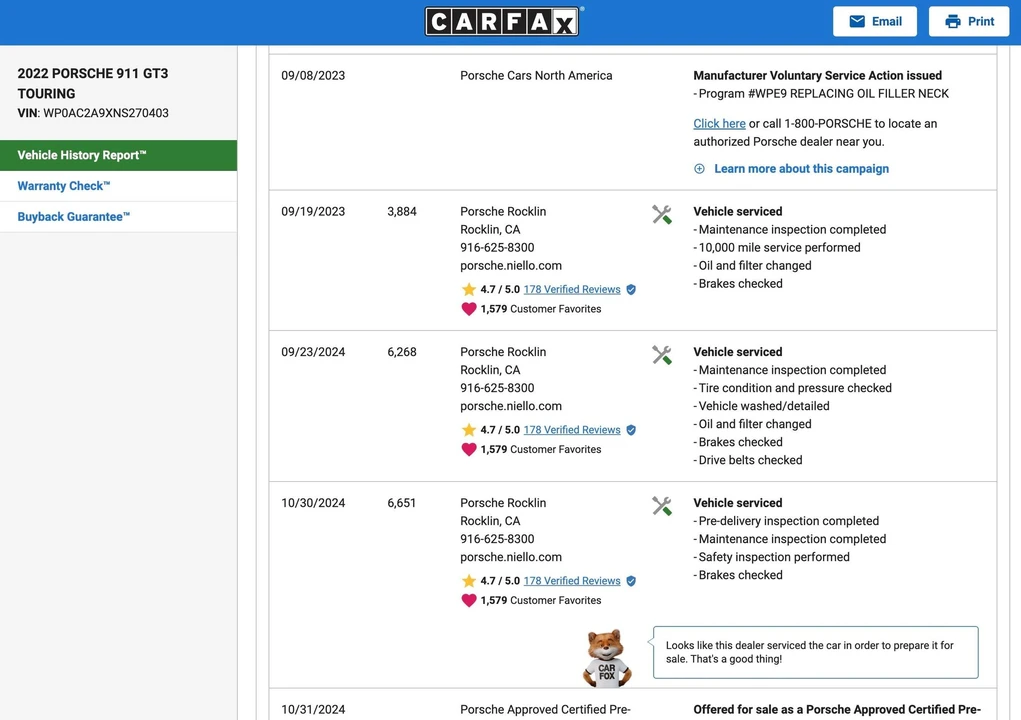This screenshot has width=1021, height=720.
Task: Open 178 Verified Reviews link in 10/30/2024 row
Action: [572, 581]
